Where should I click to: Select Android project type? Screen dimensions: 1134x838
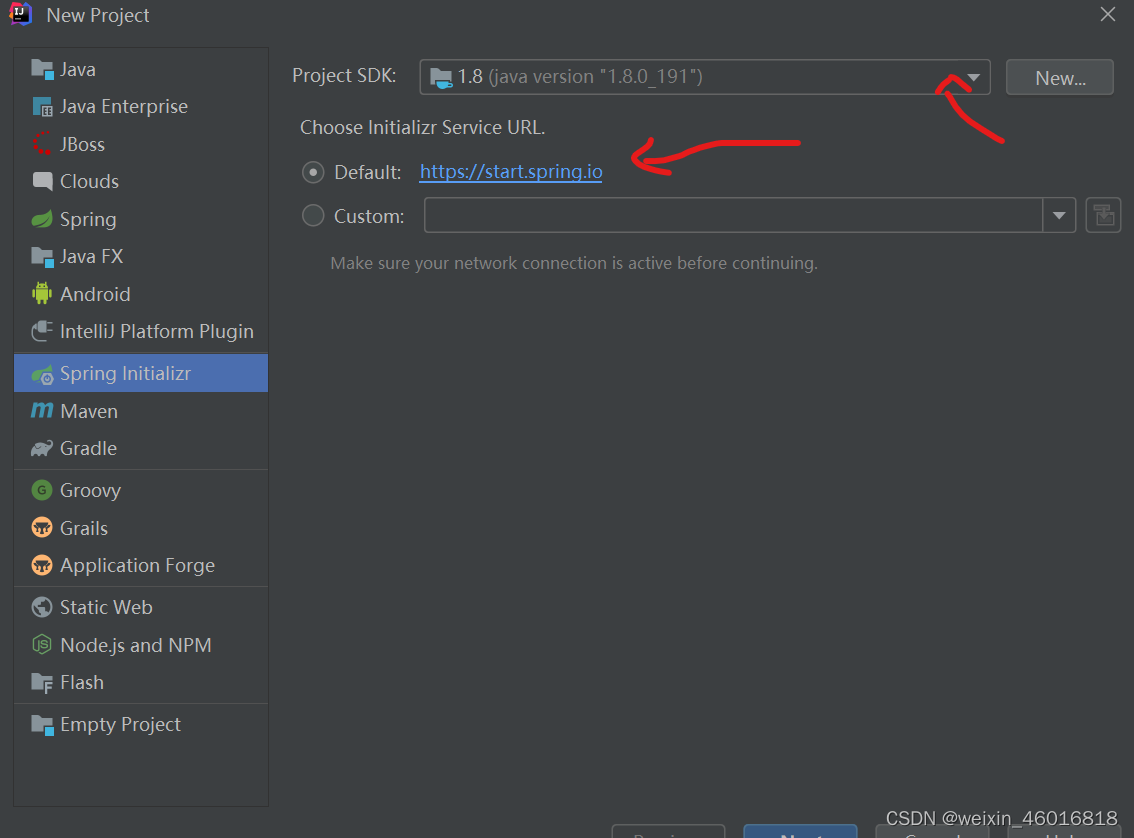[x=141, y=294]
